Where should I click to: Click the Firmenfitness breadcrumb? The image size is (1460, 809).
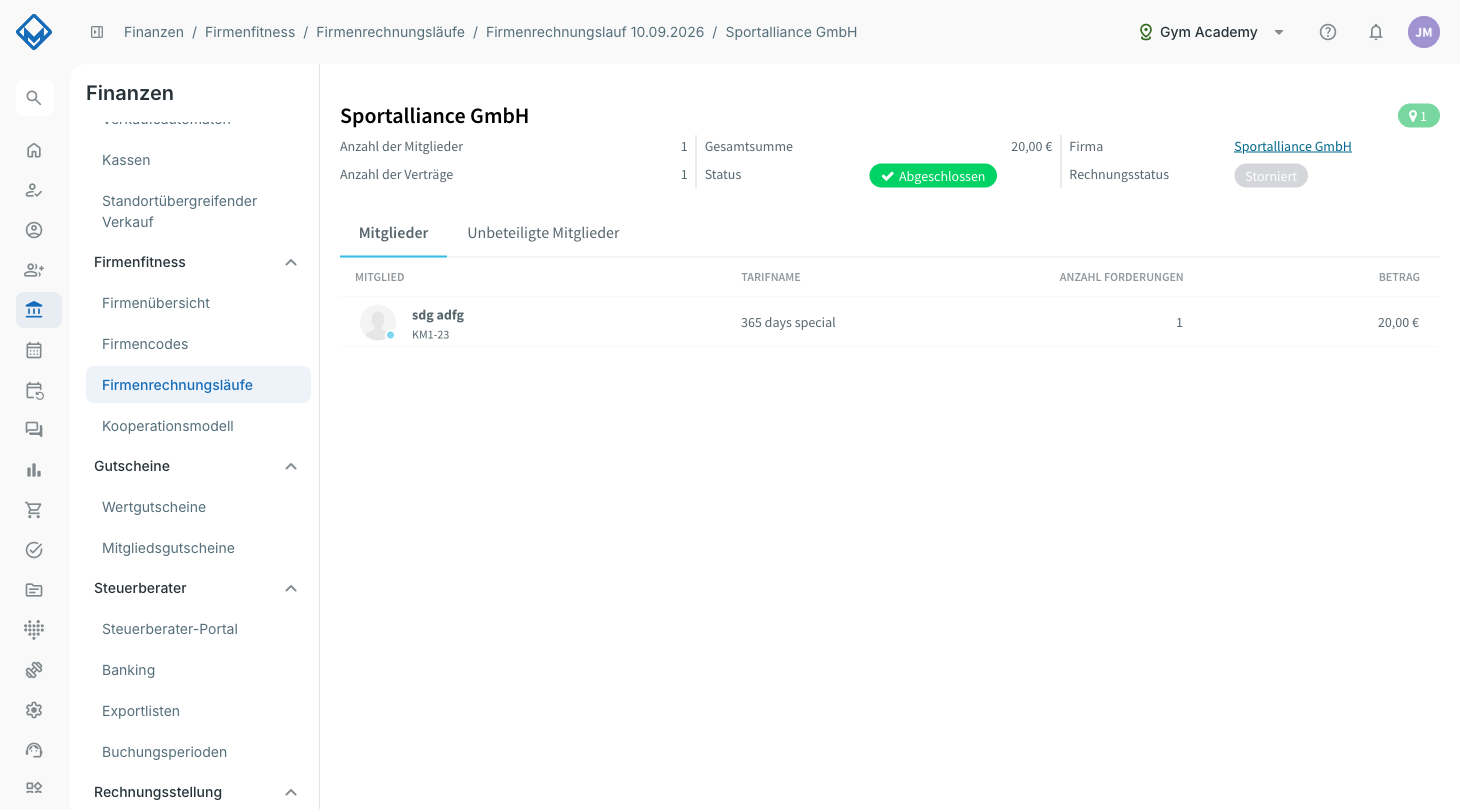(x=250, y=32)
